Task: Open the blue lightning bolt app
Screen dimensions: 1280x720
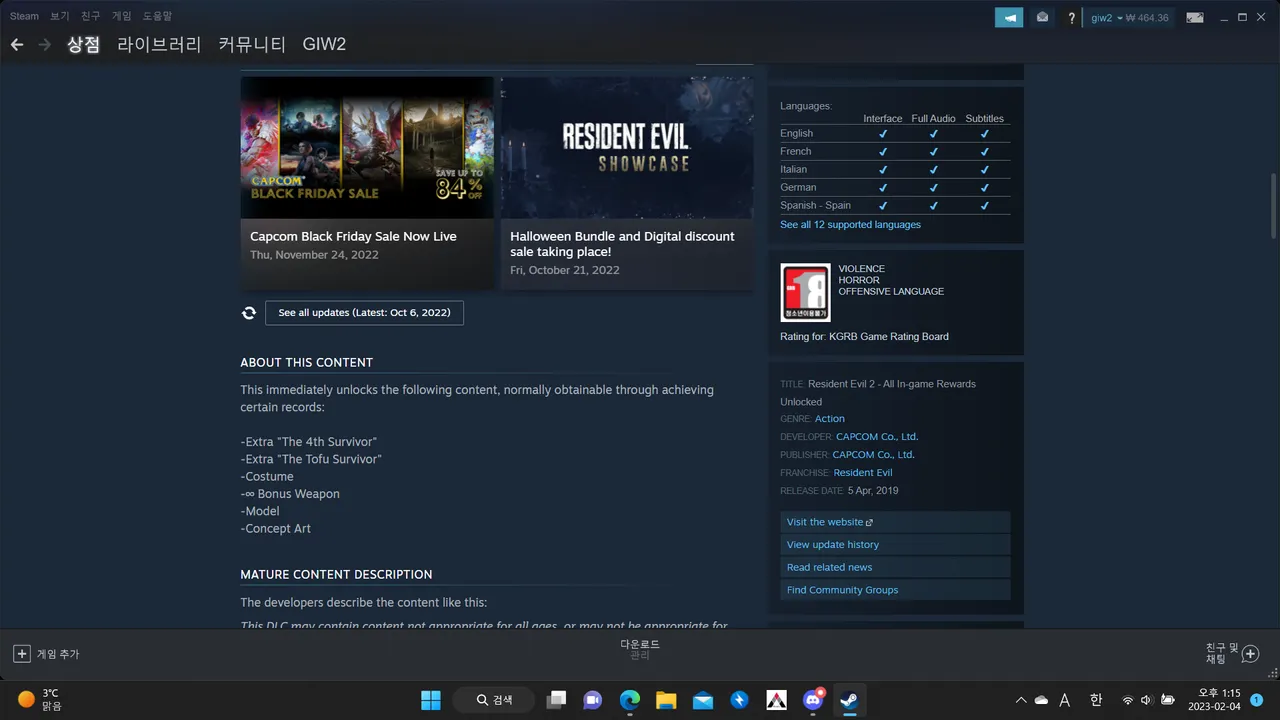Action: coord(740,700)
